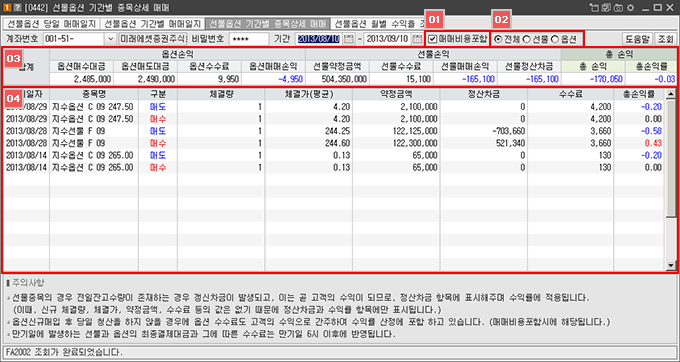Click the 총손익률 cell -0.58
This screenshot has height=362, width=680.
640,131
